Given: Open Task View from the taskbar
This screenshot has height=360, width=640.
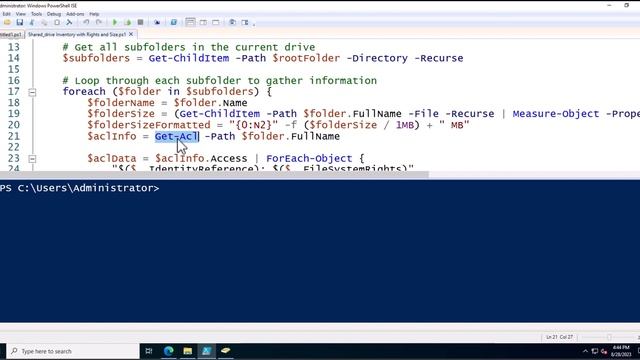Looking at the screenshot, I should (149, 351).
